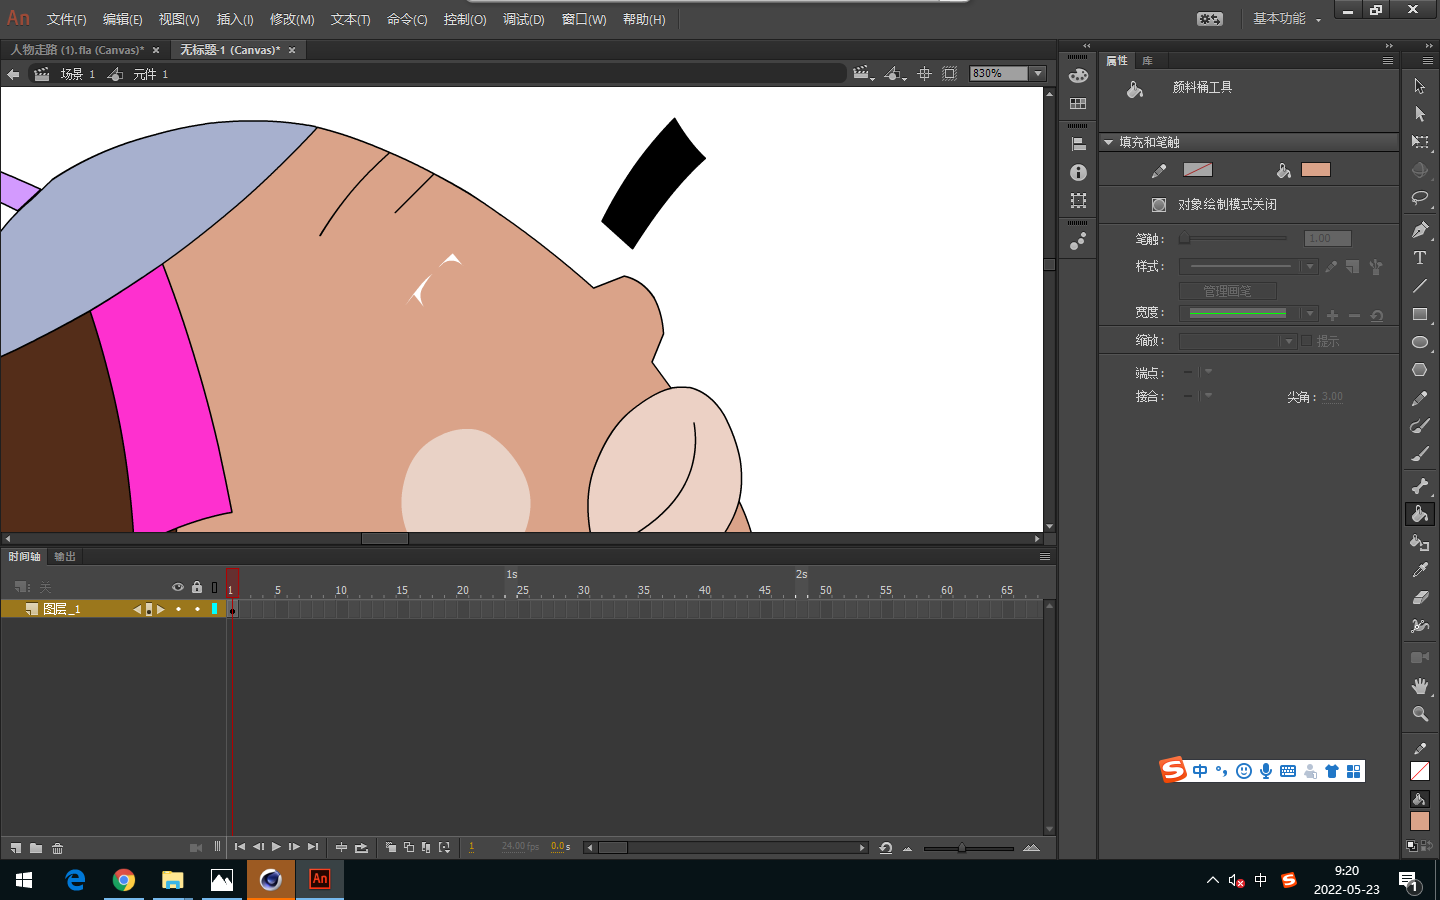Toggle outline view for all layers

coord(214,587)
